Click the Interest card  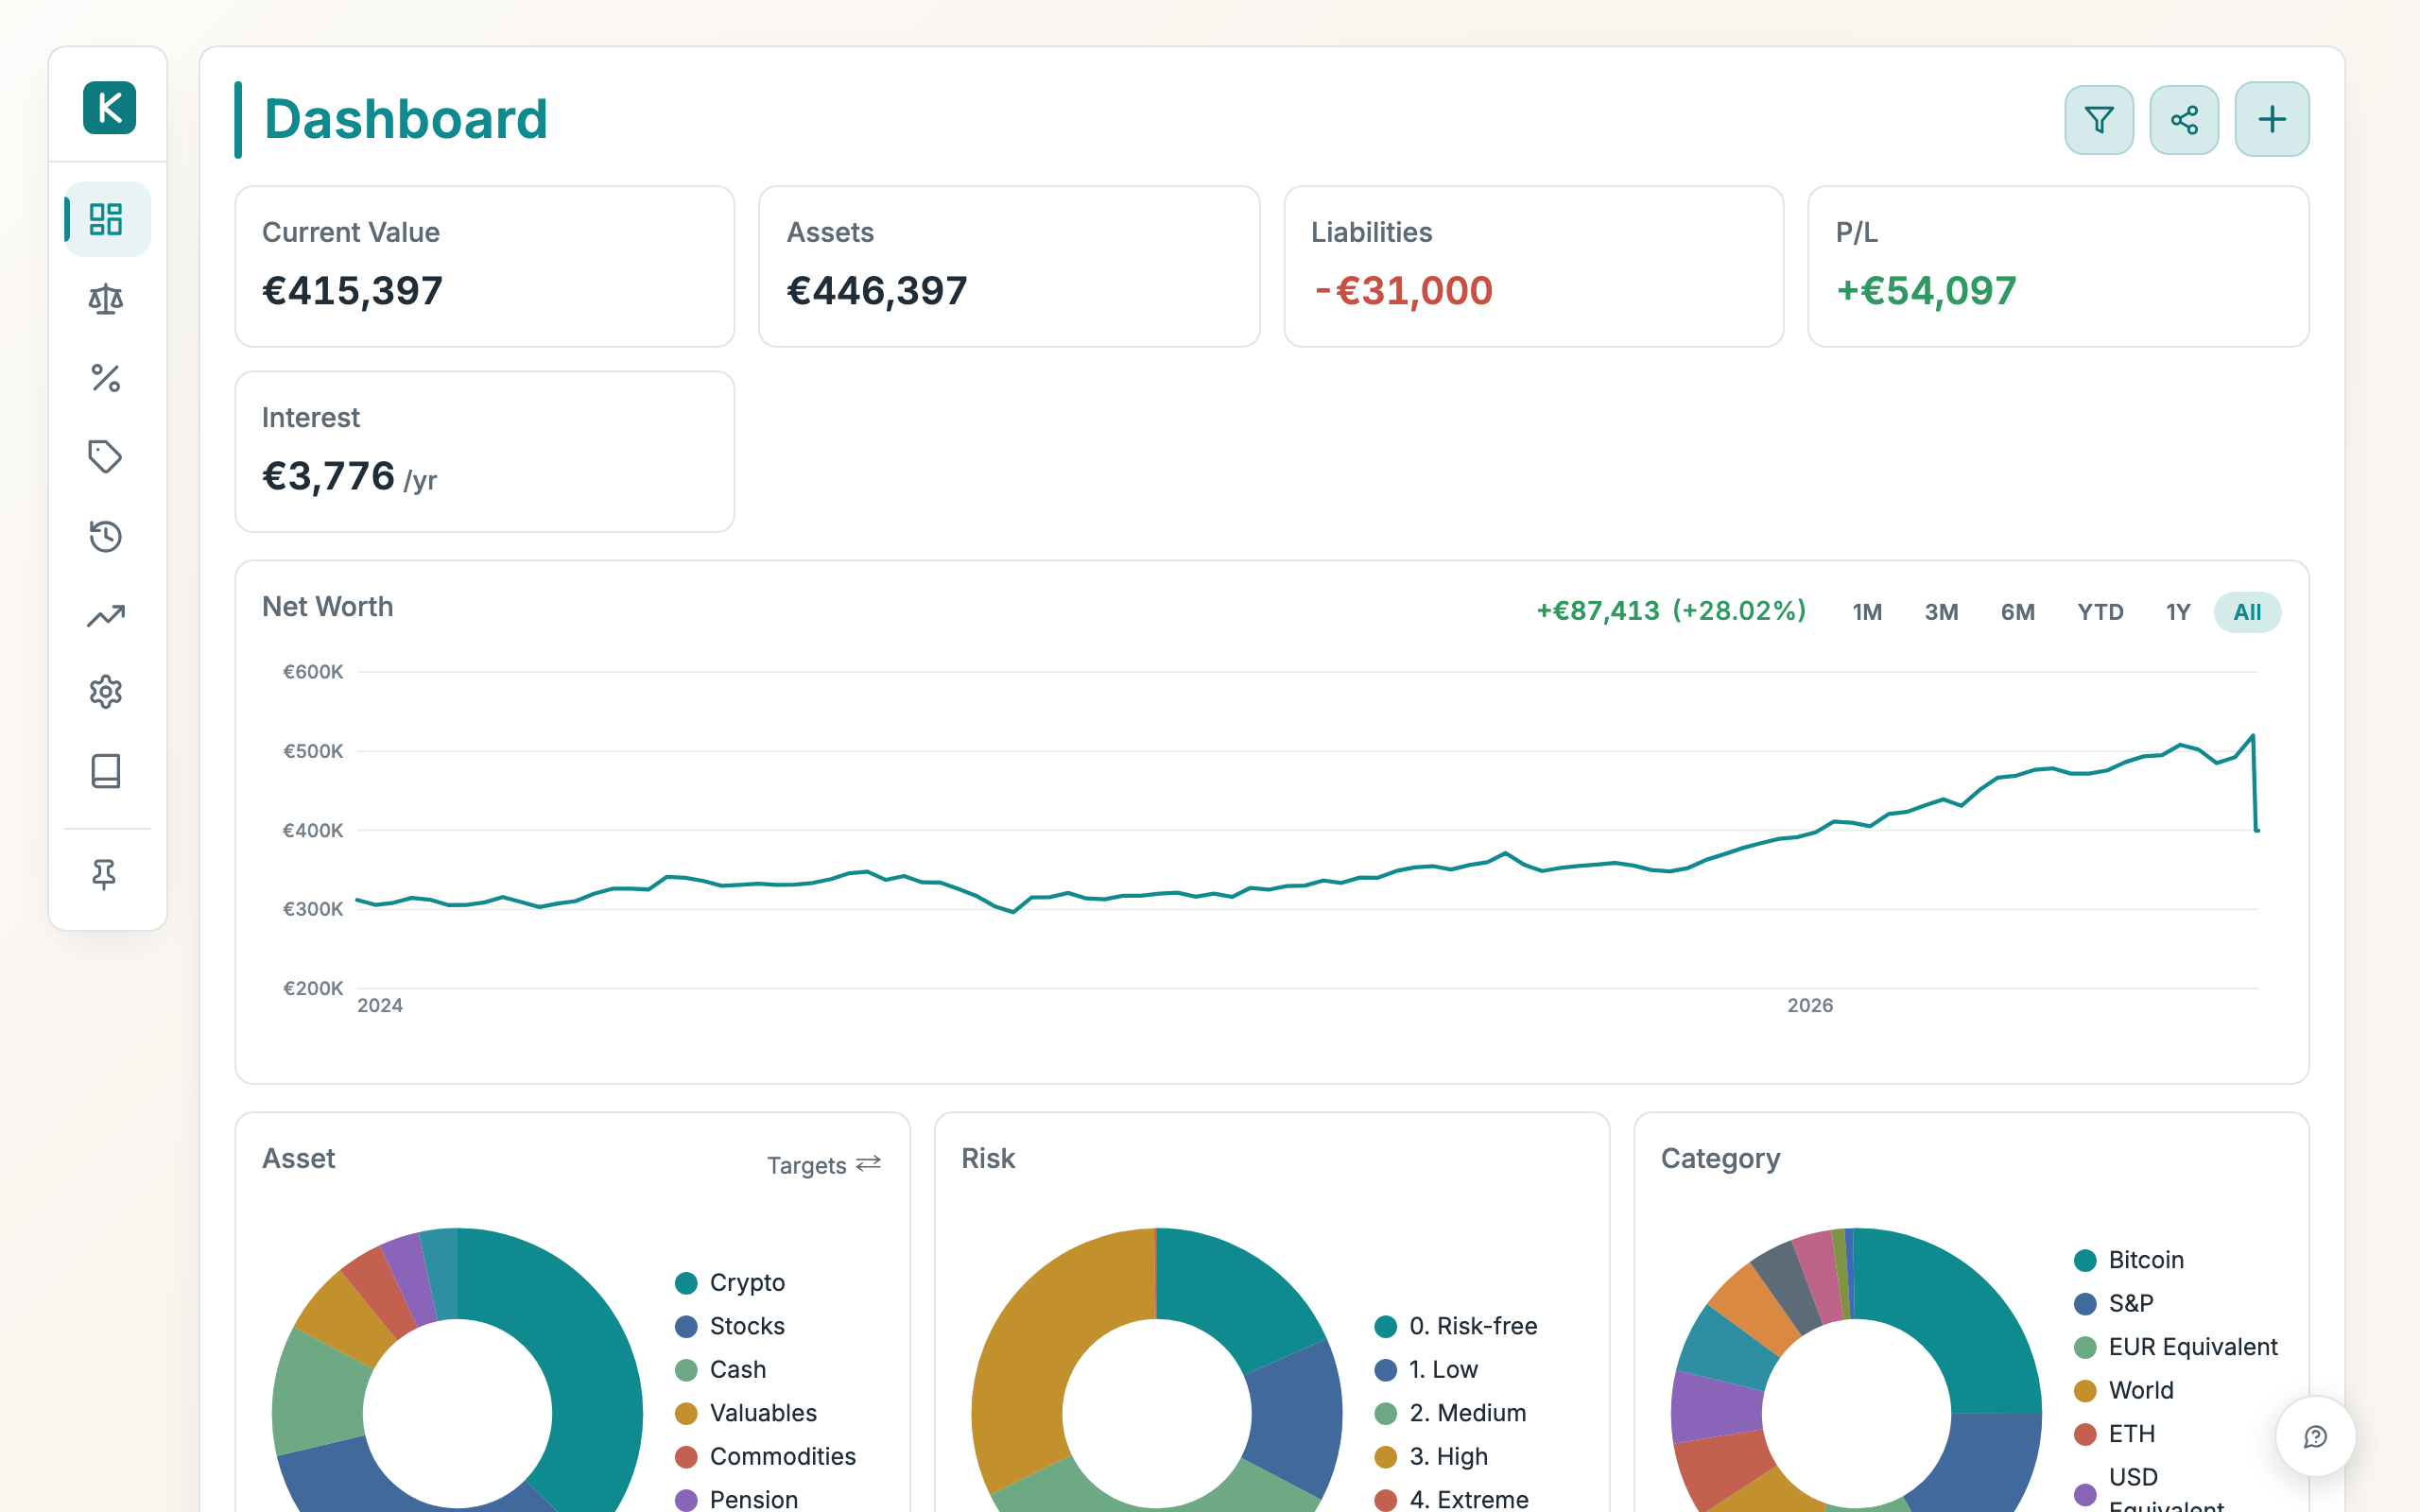tap(485, 452)
